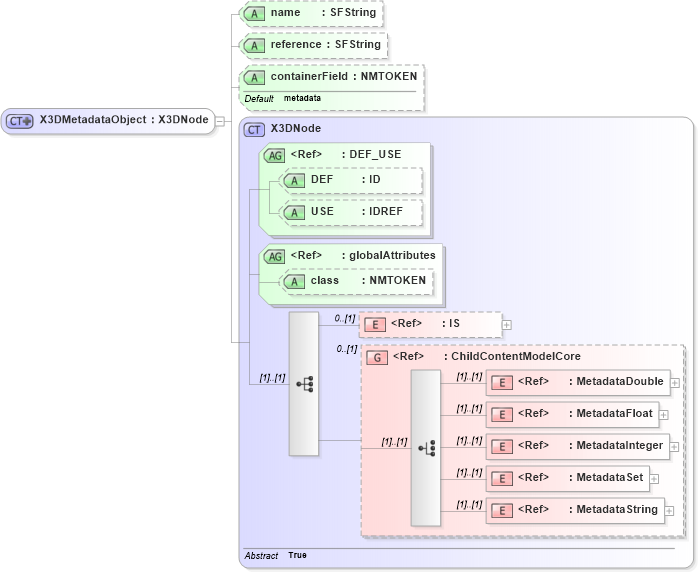Click the G icon of ChildContentModelCore
This screenshot has height=572, width=698.
(x=377, y=357)
